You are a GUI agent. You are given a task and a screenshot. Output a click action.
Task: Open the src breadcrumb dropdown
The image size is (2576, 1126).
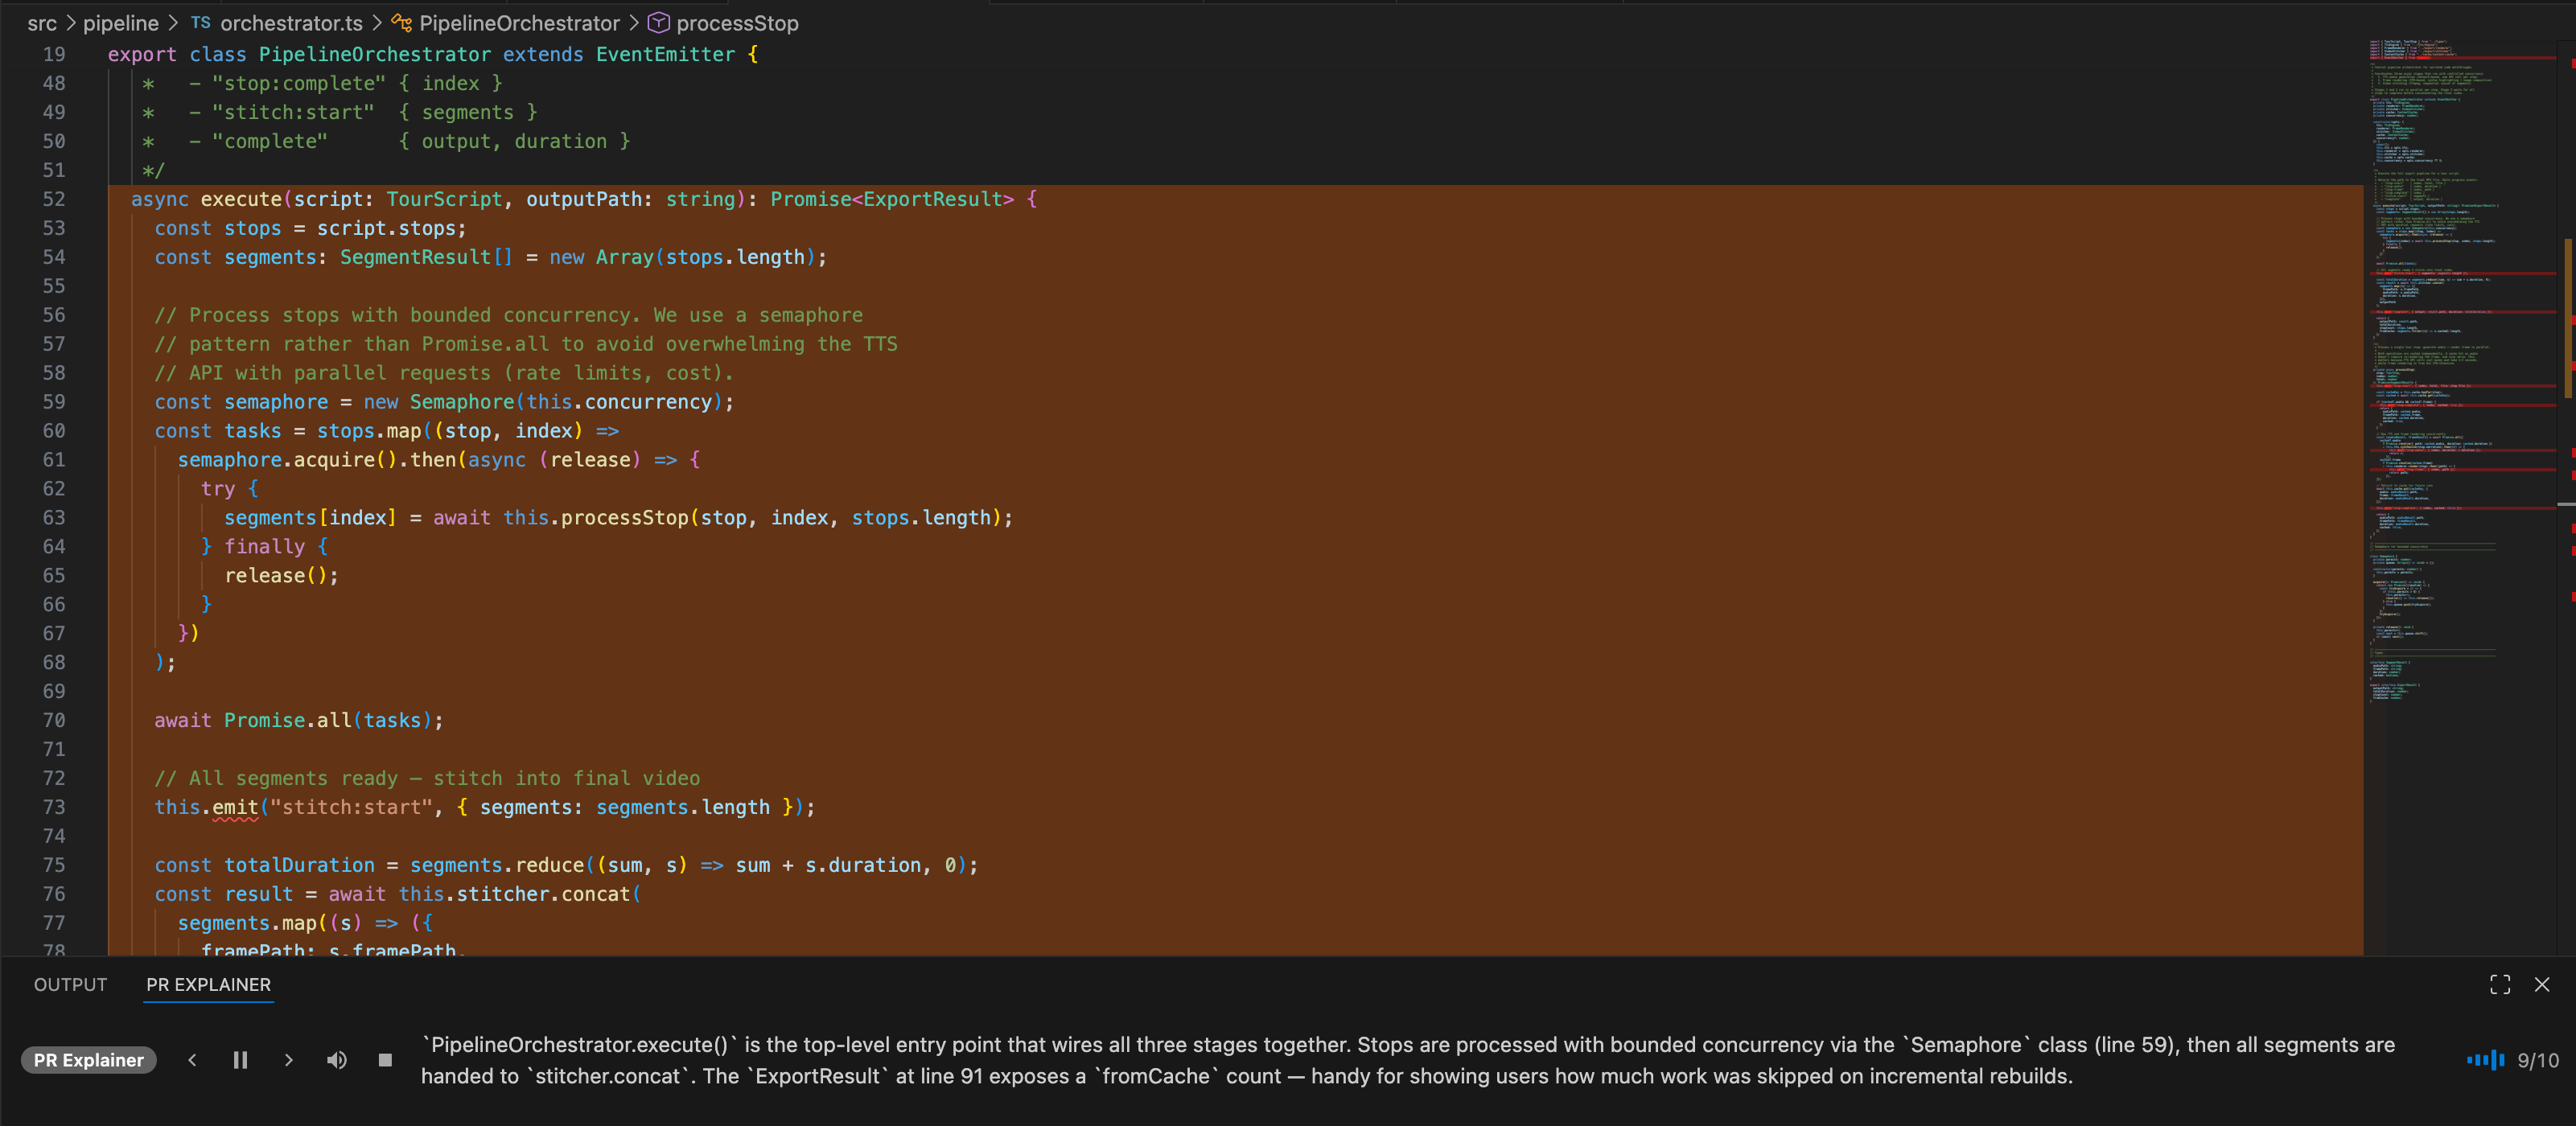[x=42, y=23]
